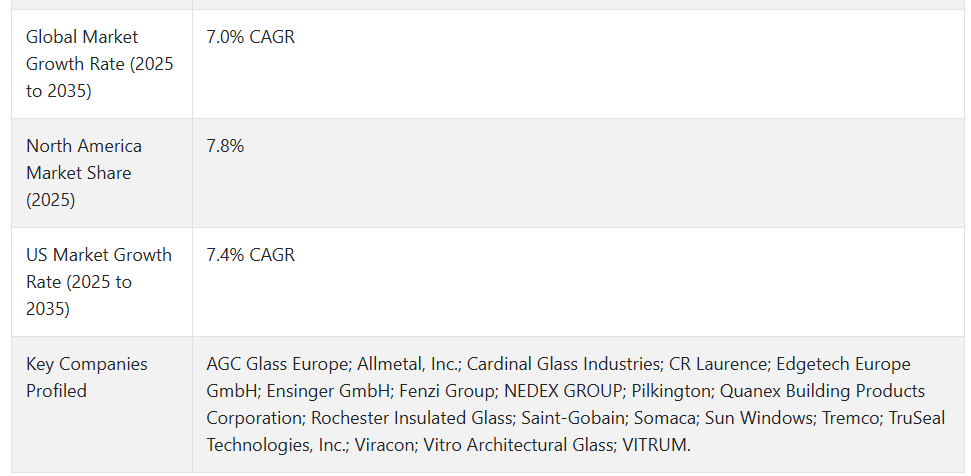
Task: Click Viracon company name
Action: (x=385, y=446)
